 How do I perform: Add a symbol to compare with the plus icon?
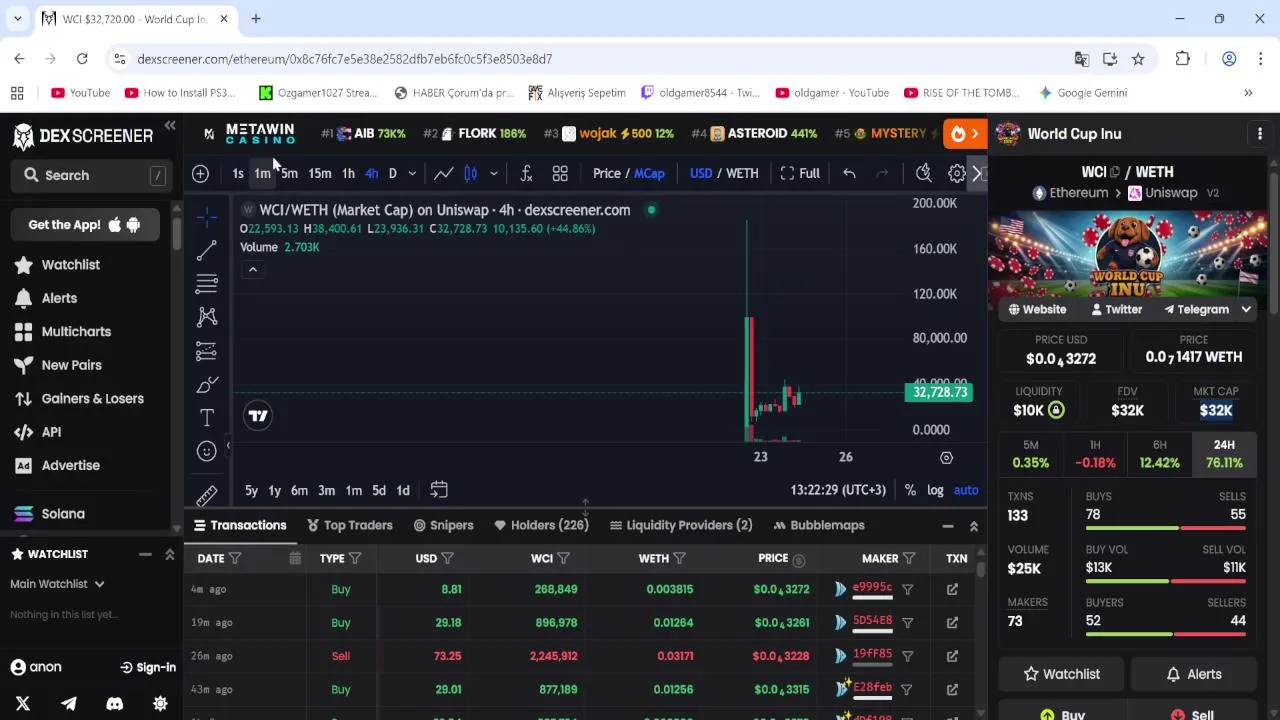pyautogui.click(x=200, y=174)
